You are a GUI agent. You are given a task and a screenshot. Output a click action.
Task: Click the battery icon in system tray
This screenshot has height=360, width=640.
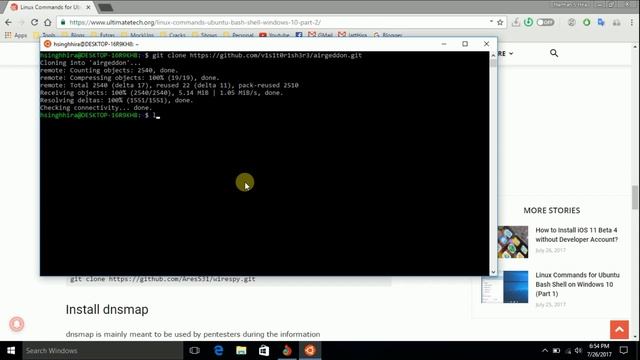[x=556, y=351]
